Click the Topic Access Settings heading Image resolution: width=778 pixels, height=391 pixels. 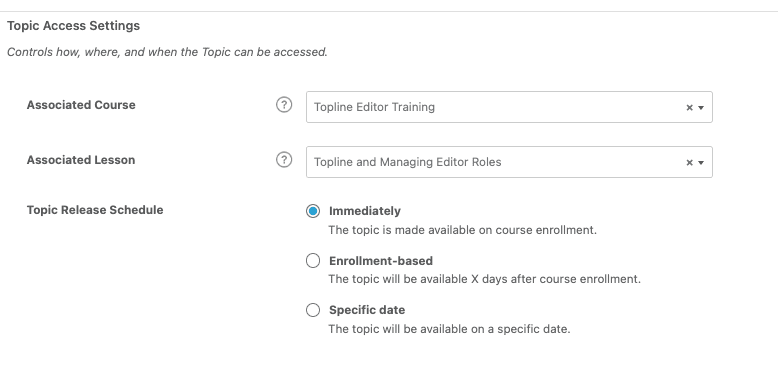point(73,26)
